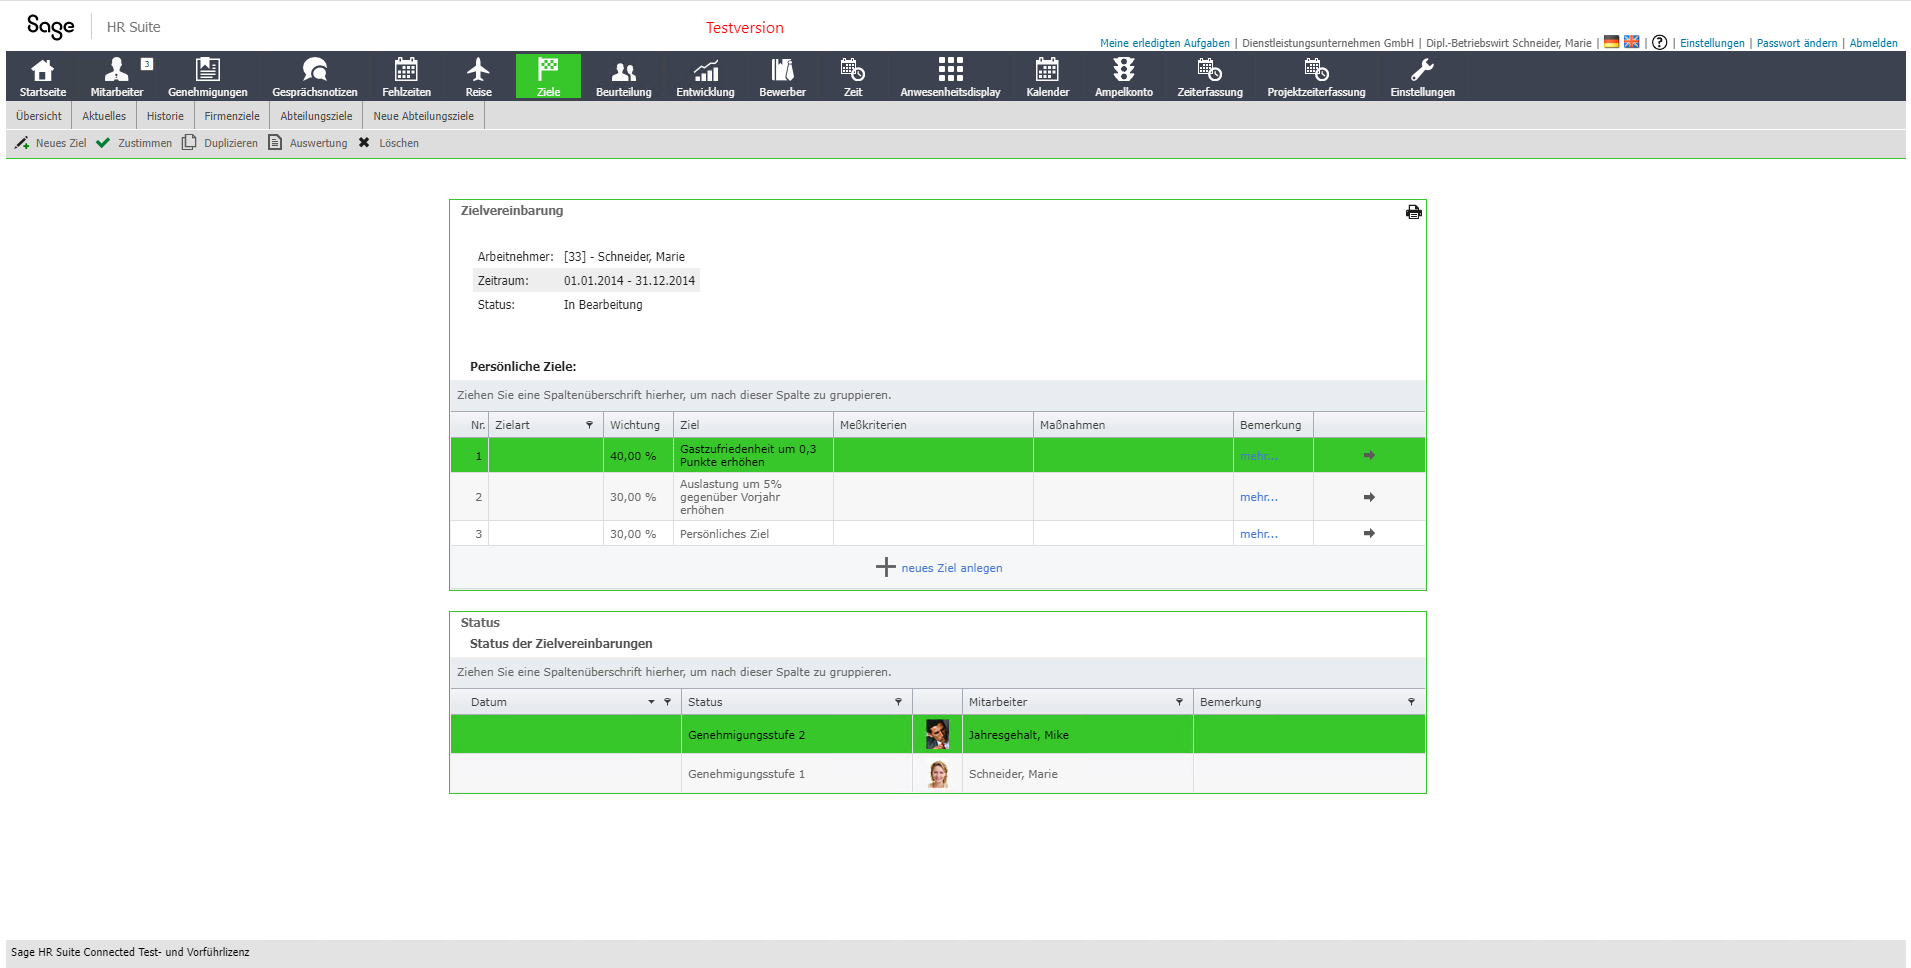The image size is (1911, 968).
Task: Switch language using the British flag
Action: (1631, 42)
